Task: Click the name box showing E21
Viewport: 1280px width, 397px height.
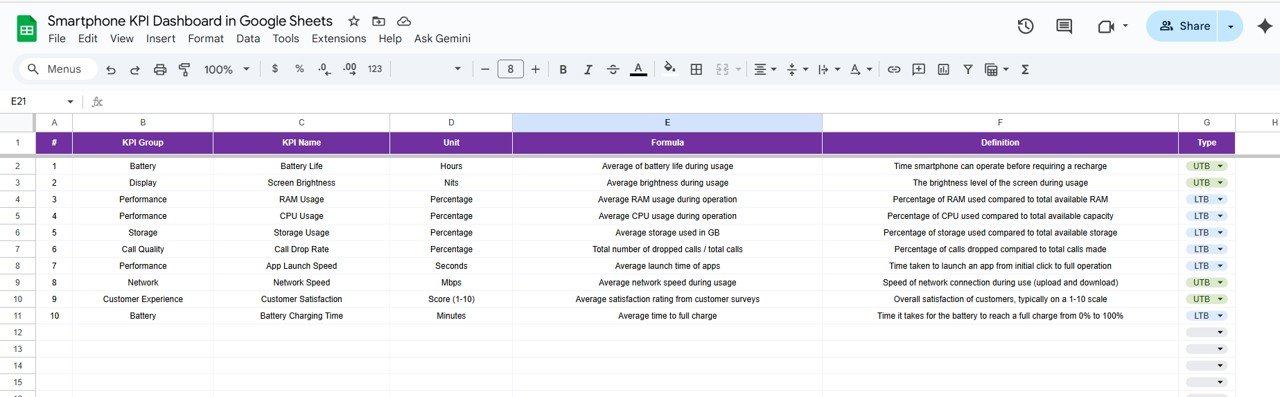Action: (35, 101)
